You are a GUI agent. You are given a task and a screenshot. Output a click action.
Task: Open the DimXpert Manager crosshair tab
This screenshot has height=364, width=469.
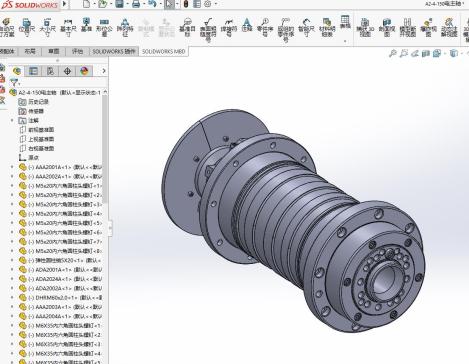pos(67,71)
